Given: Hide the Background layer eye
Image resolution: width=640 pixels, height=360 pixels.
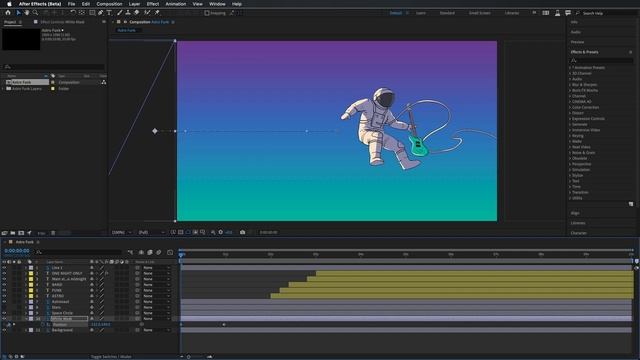Looking at the screenshot, I should [x=4, y=330].
